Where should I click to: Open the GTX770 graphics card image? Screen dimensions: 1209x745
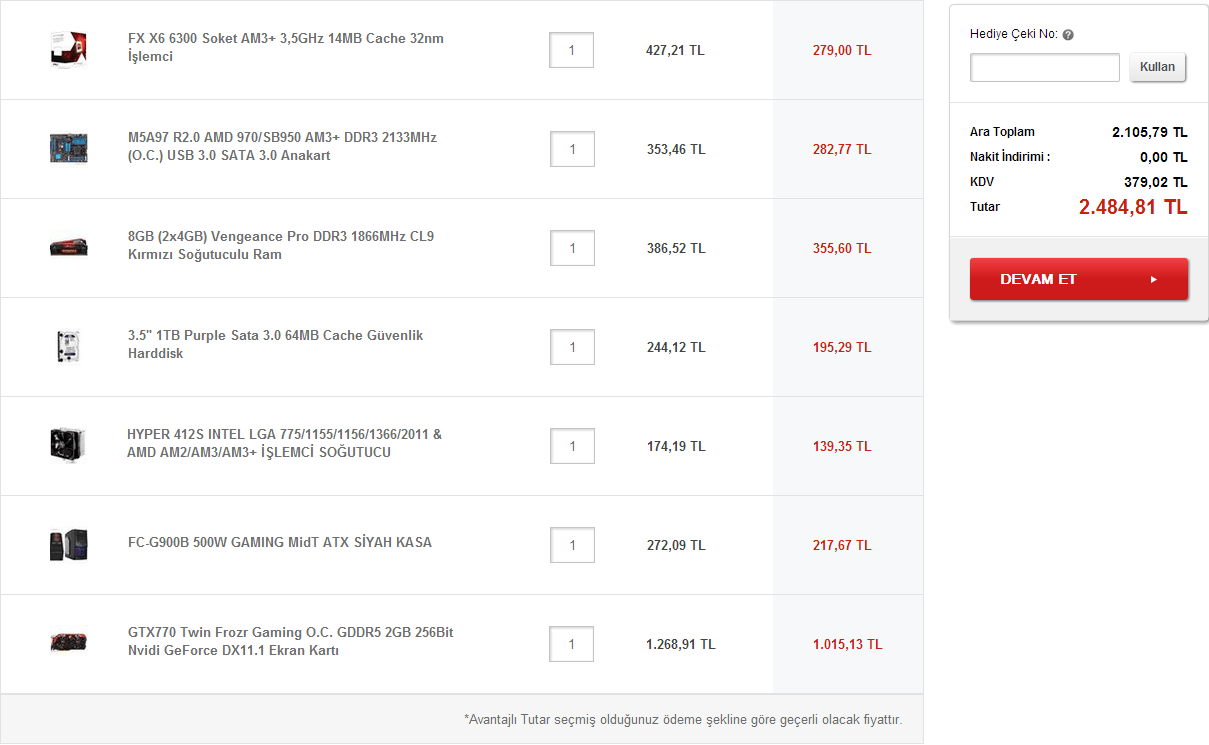coord(68,642)
